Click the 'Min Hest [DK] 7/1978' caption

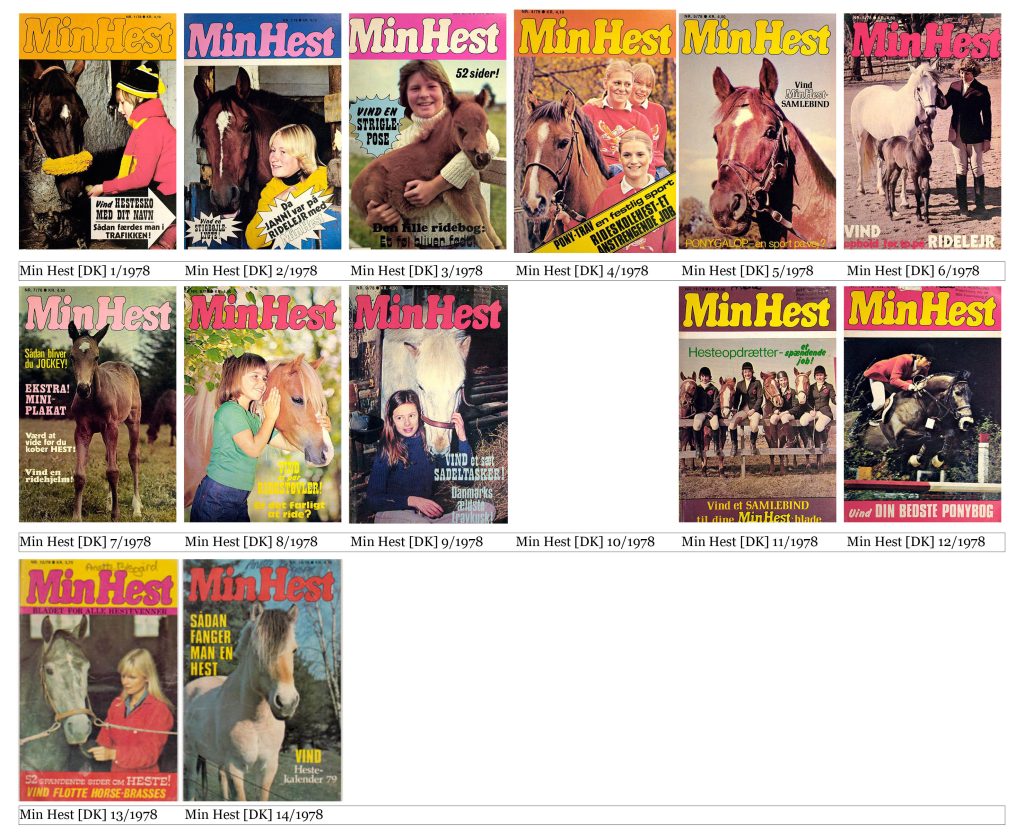point(85,541)
